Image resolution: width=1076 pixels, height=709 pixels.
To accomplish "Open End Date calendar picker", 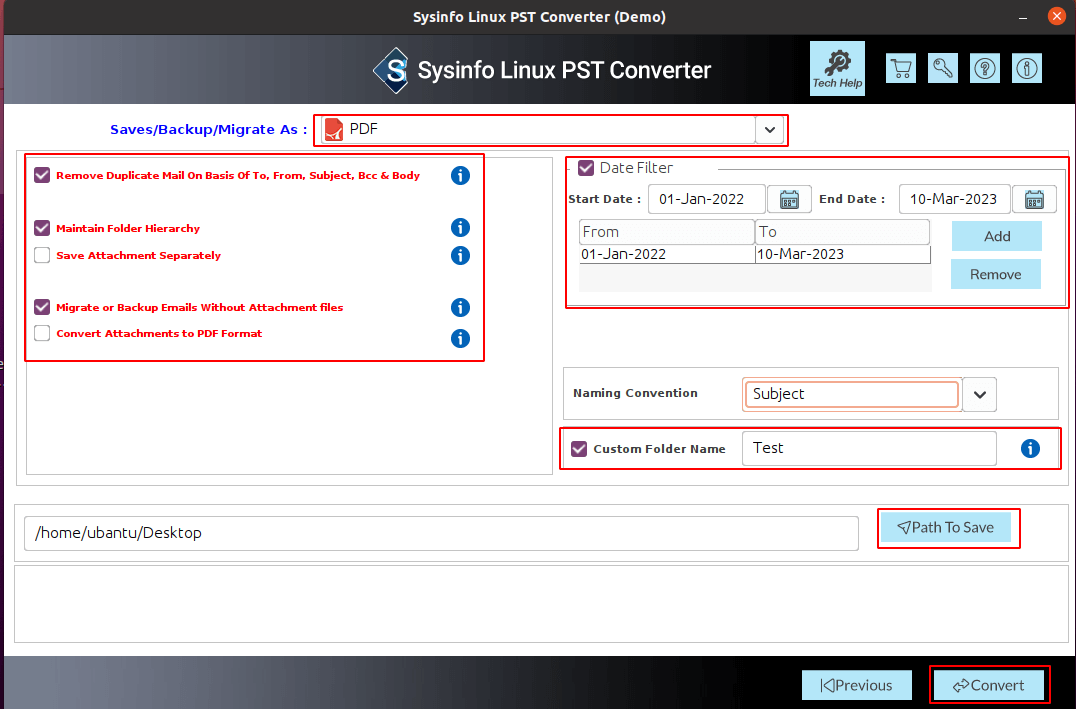I will click(x=1034, y=199).
